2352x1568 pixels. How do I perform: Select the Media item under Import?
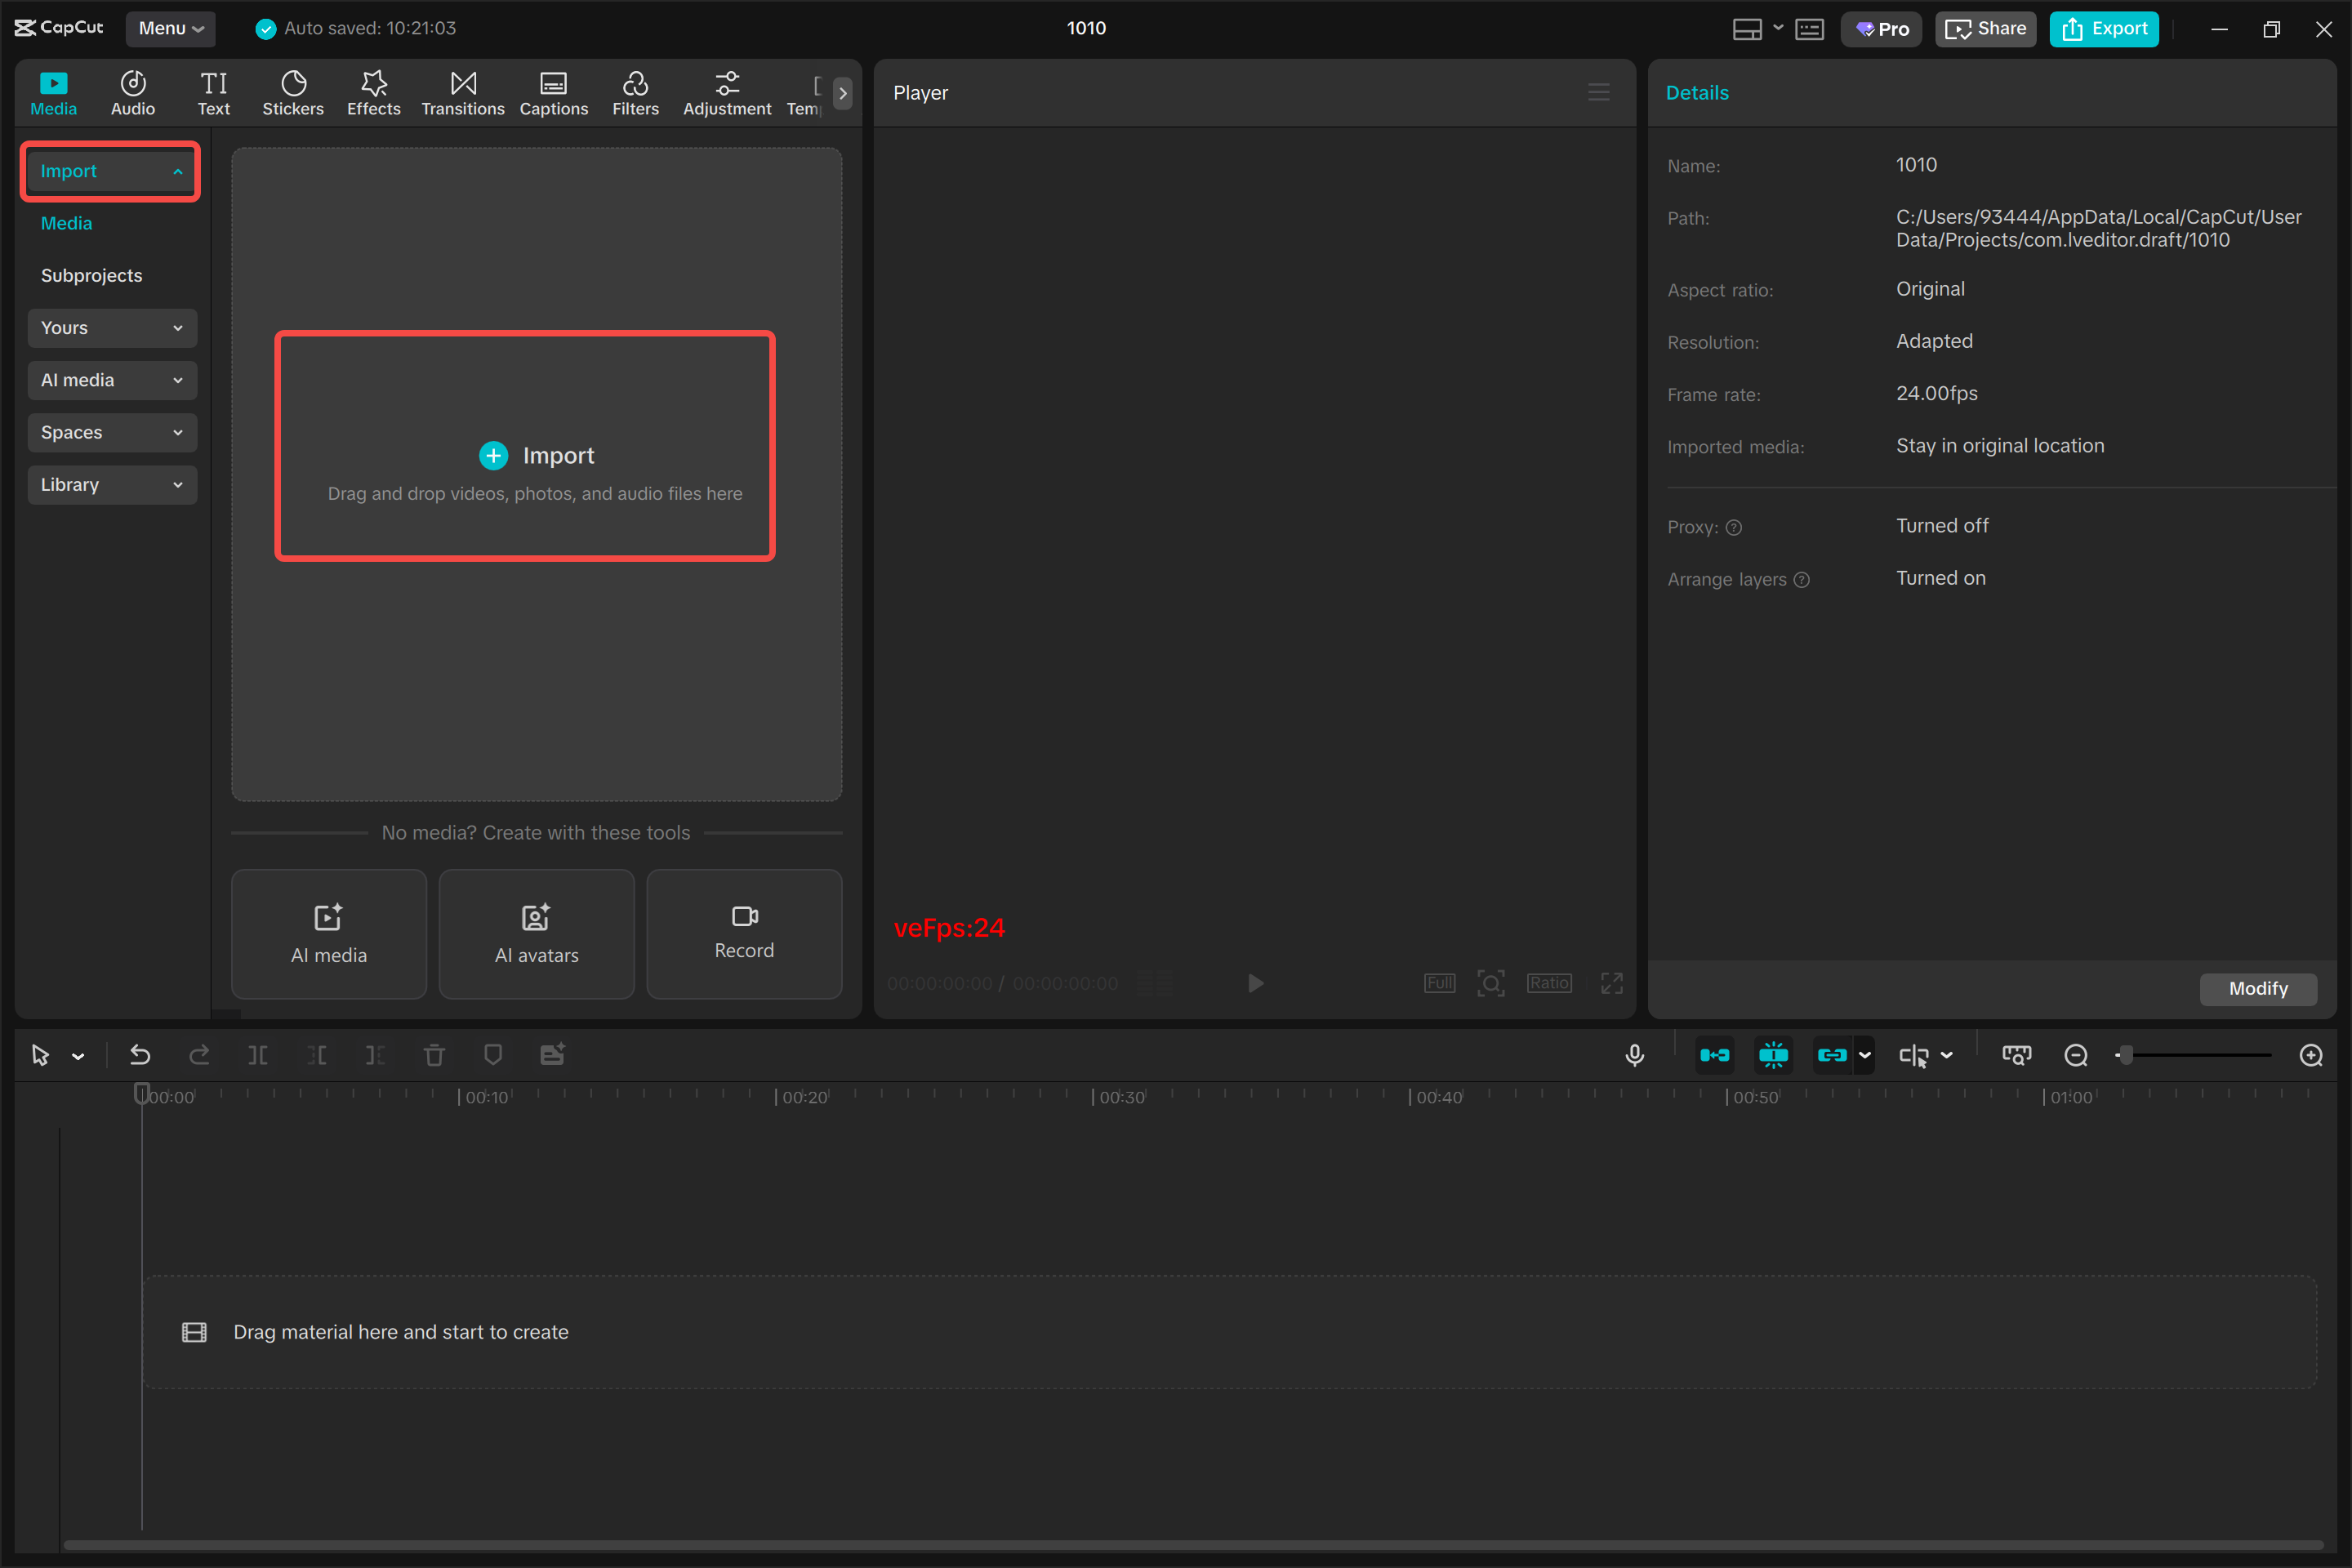[x=66, y=223]
